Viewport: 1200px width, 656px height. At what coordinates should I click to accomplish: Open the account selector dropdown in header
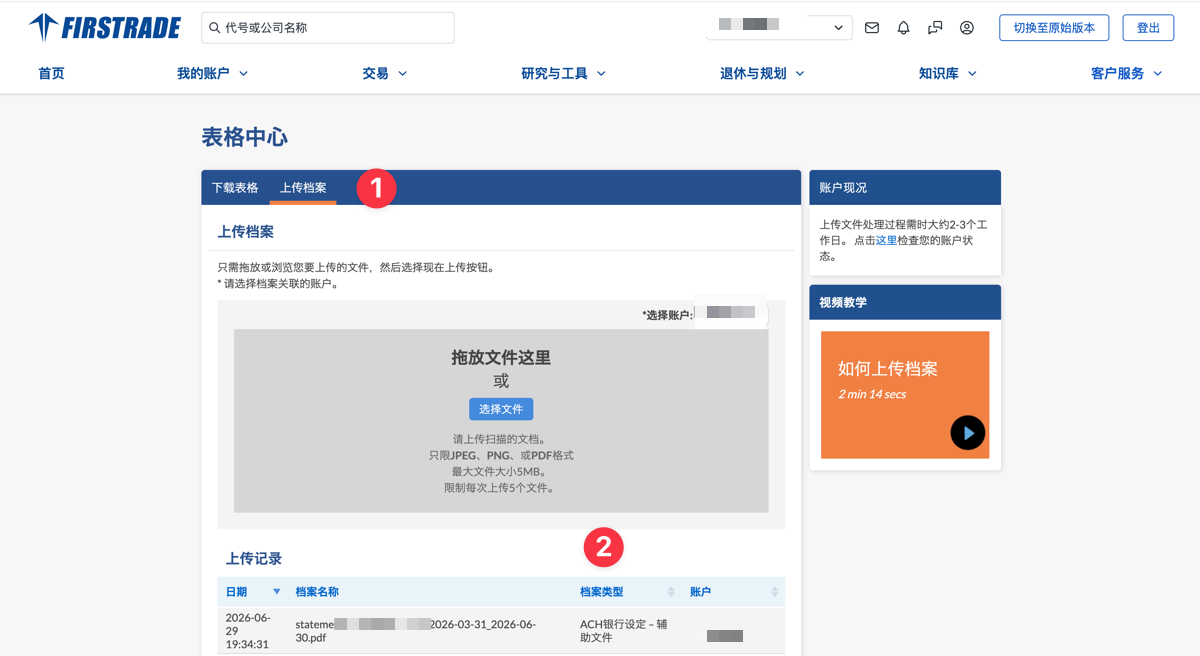tap(779, 28)
